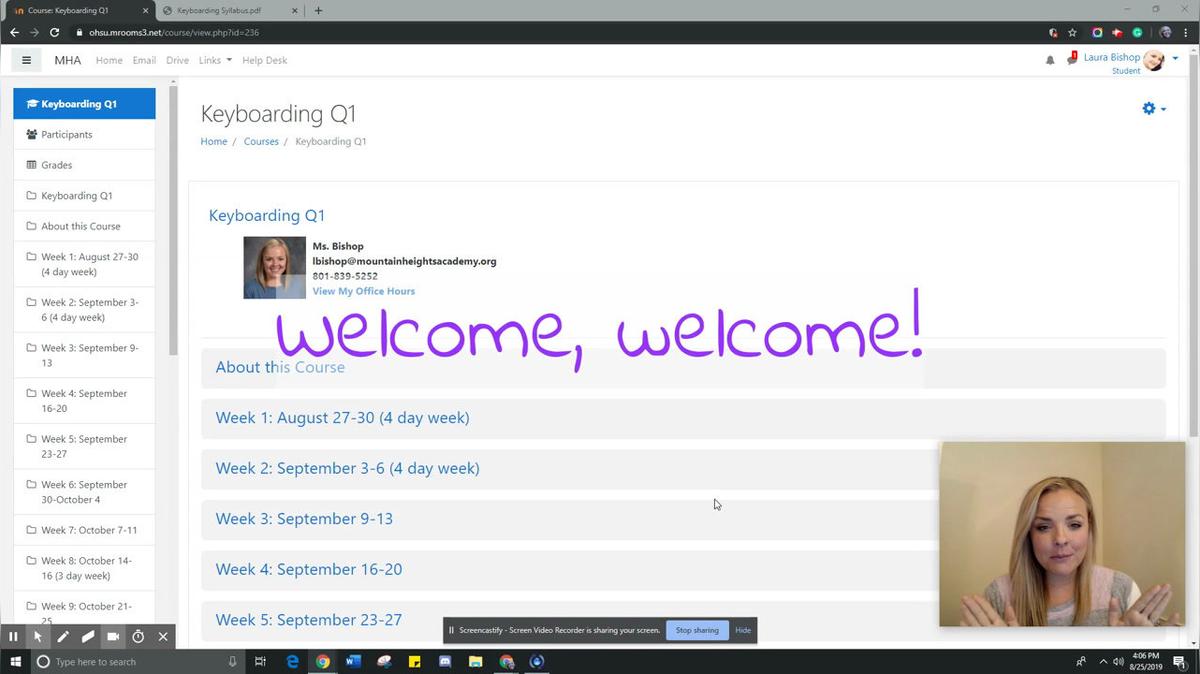Click the Screencastify extension icon
1200x674 pixels.
1117,32
